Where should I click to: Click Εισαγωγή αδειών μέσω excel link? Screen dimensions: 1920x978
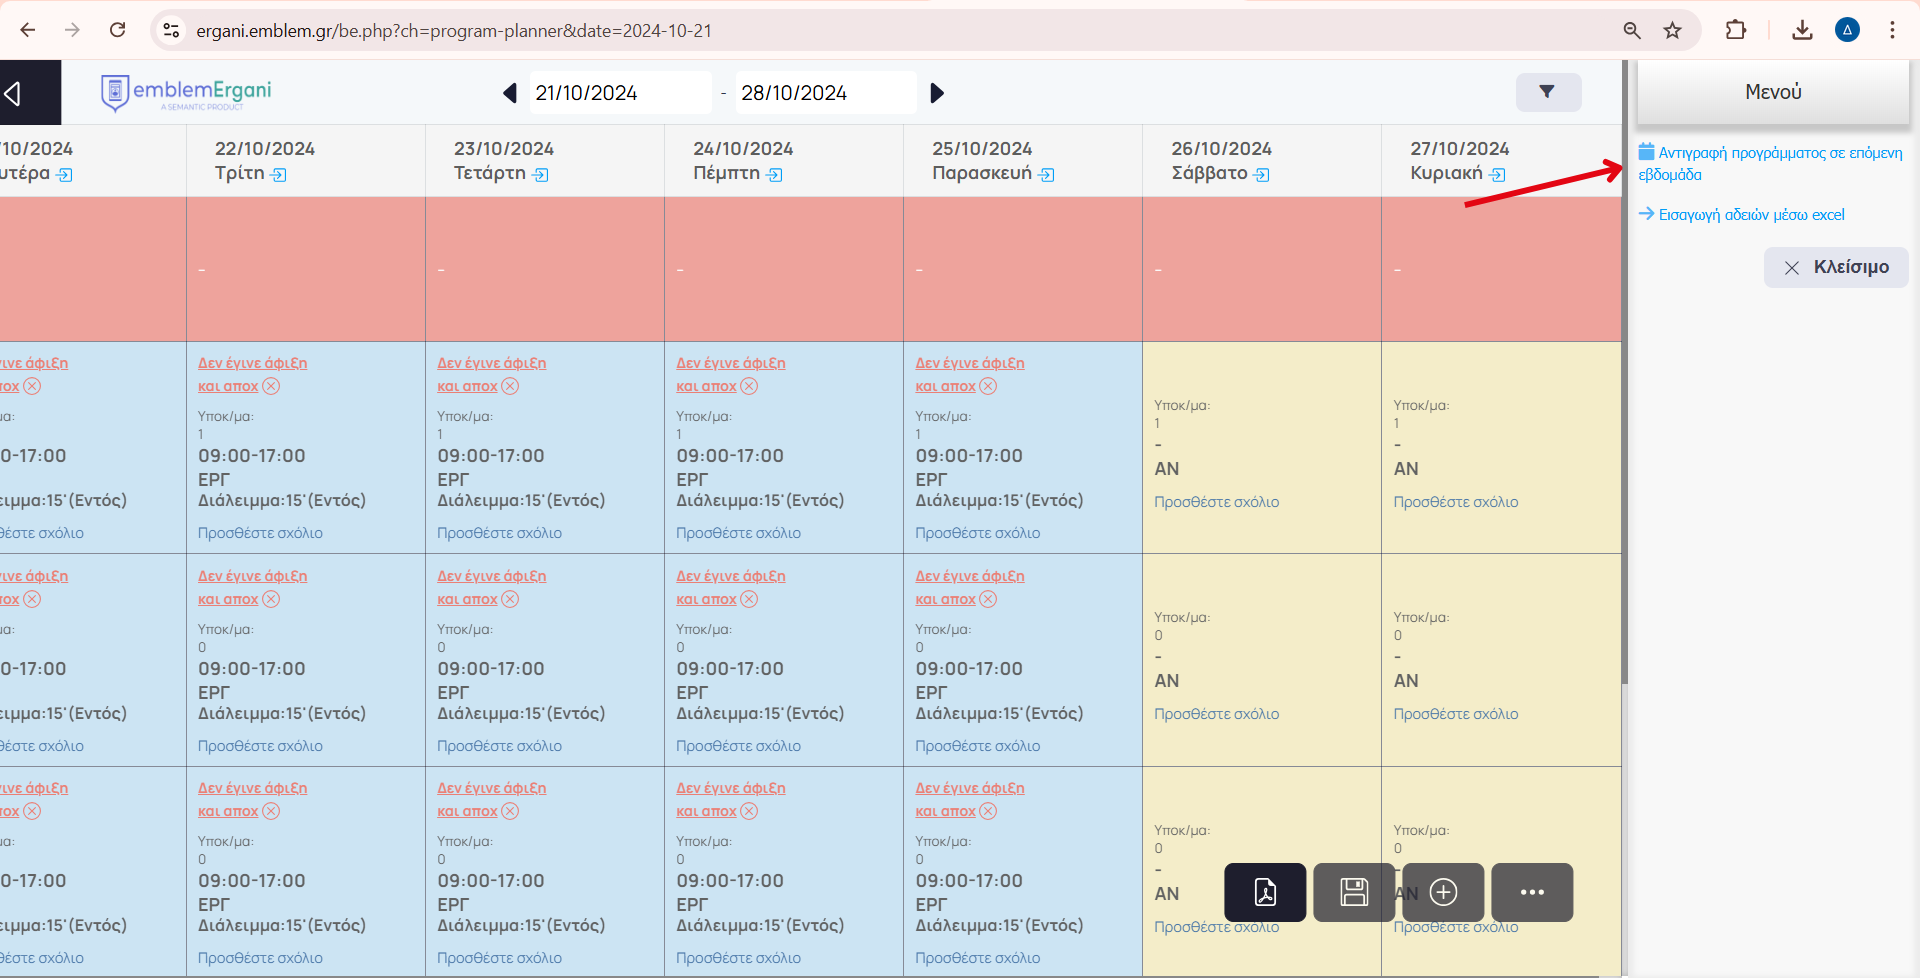point(1750,214)
